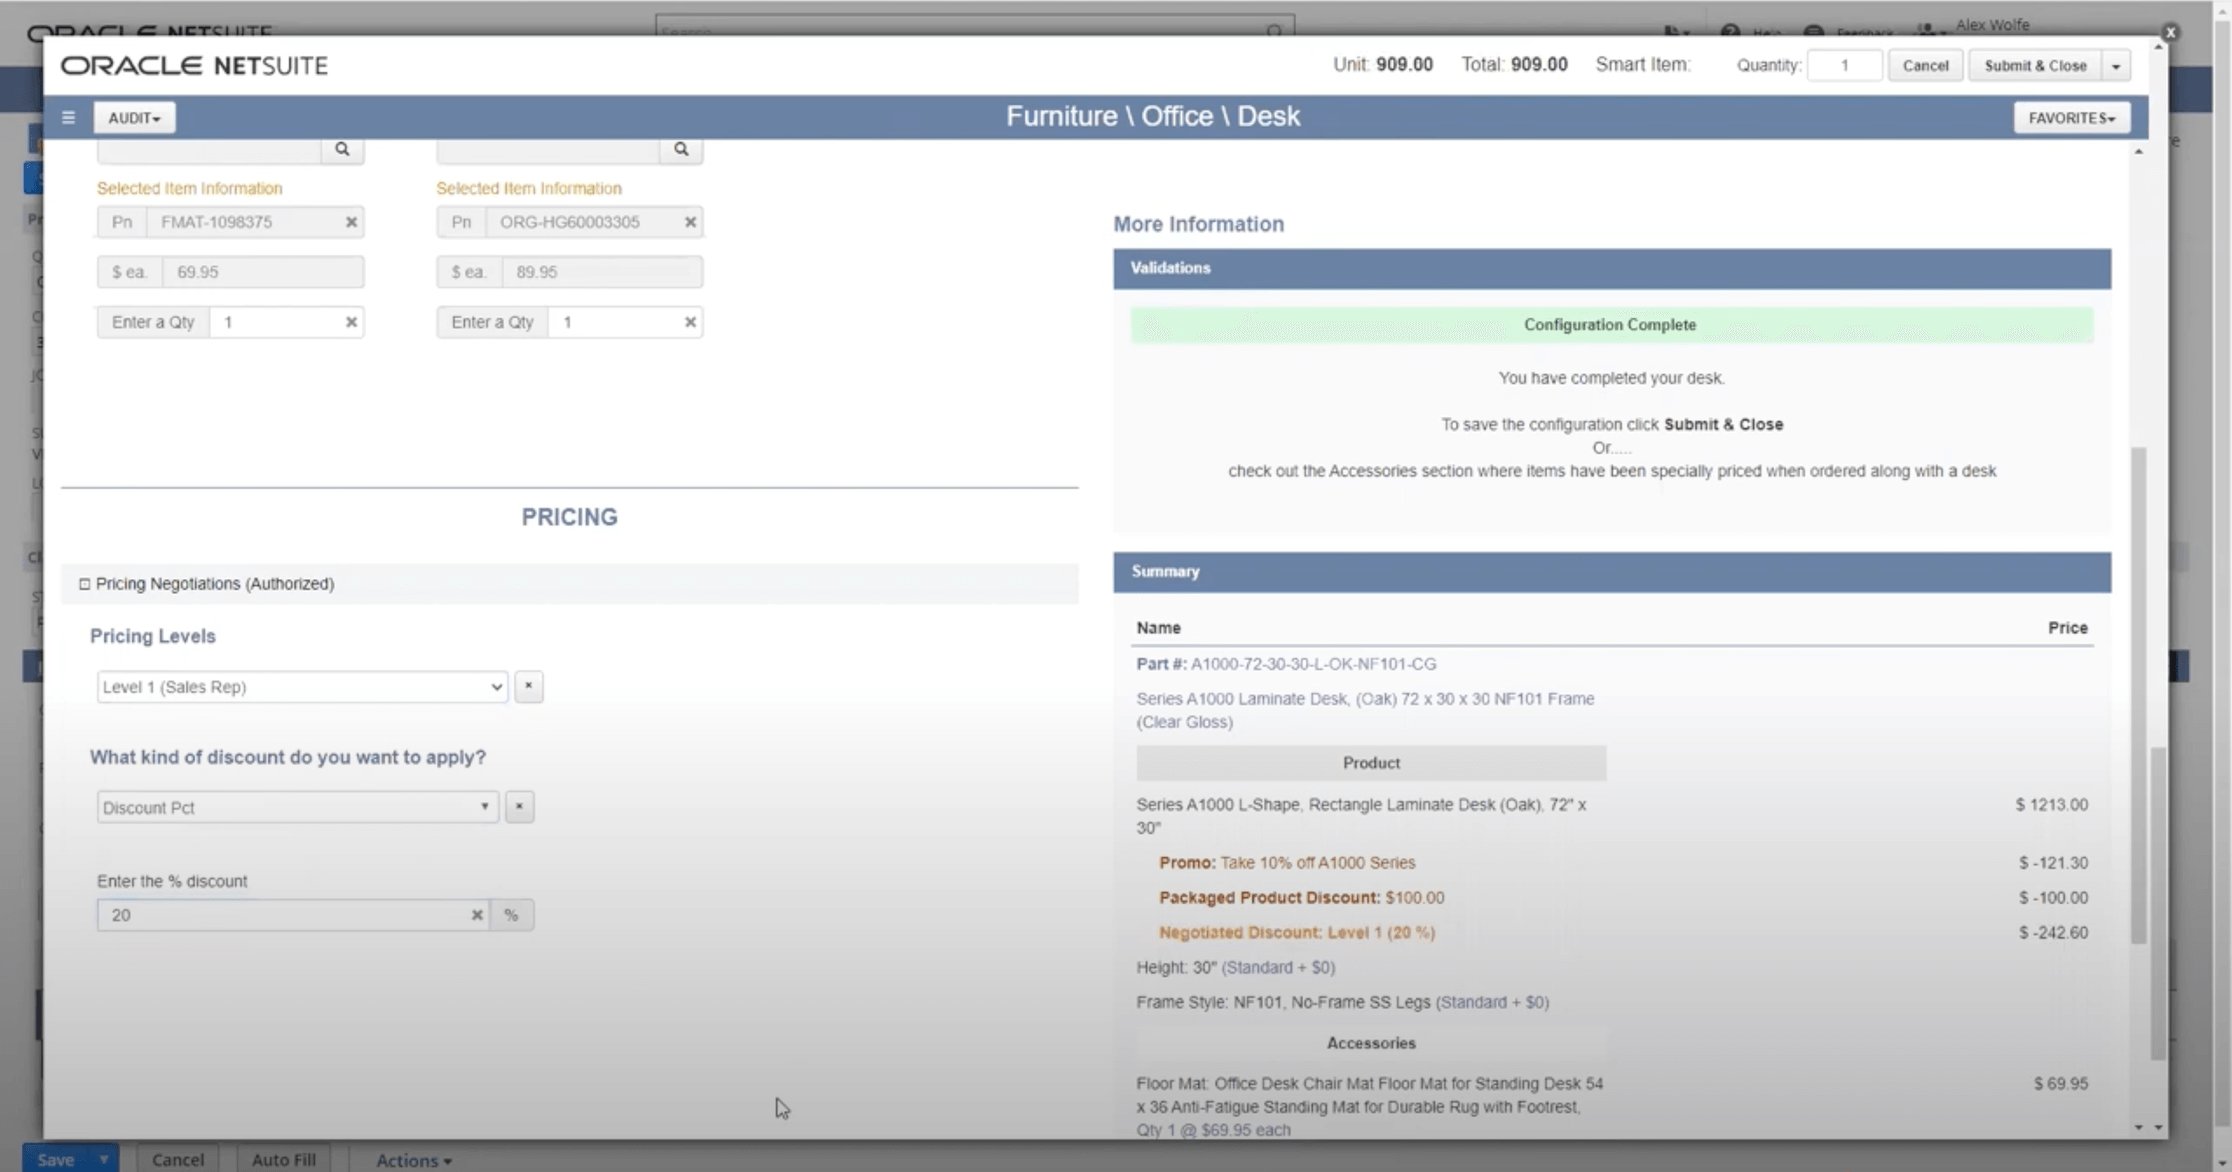Image resolution: width=2232 pixels, height=1172 pixels.
Task: Click Cancel in configurator header
Action: click(1925, 66)
